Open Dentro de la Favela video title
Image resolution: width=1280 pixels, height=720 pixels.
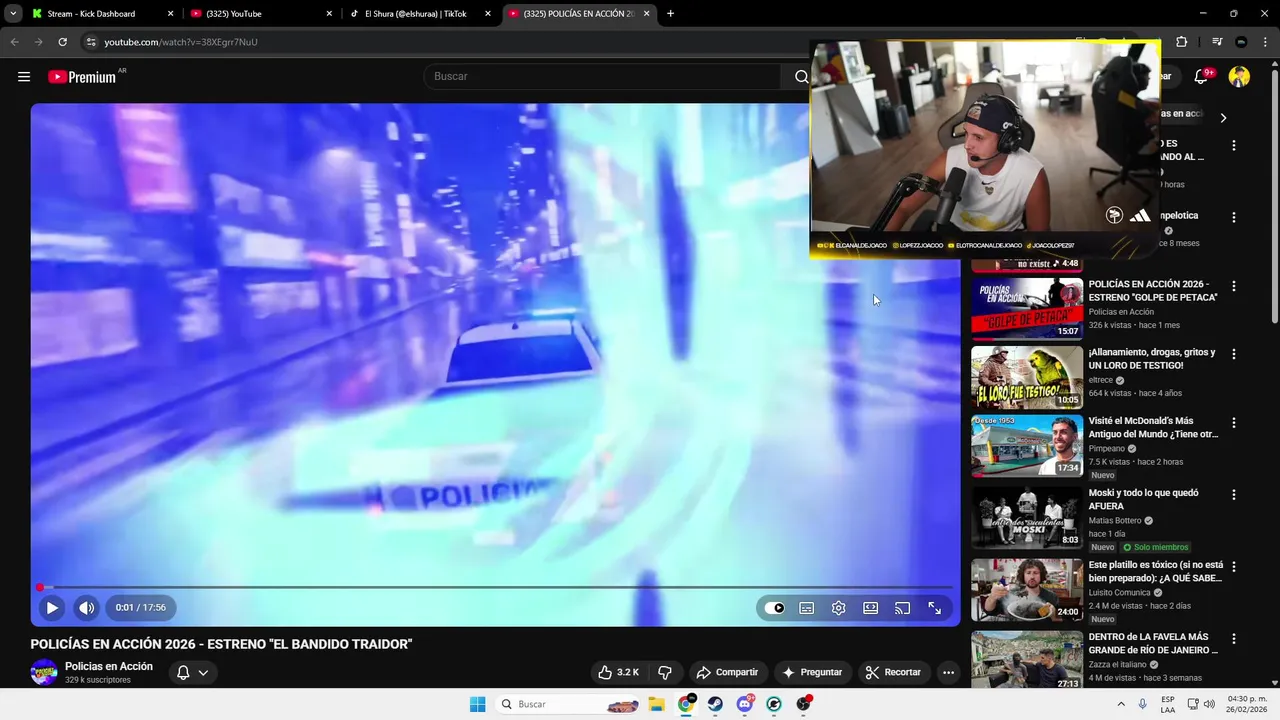pos(1153,643)
